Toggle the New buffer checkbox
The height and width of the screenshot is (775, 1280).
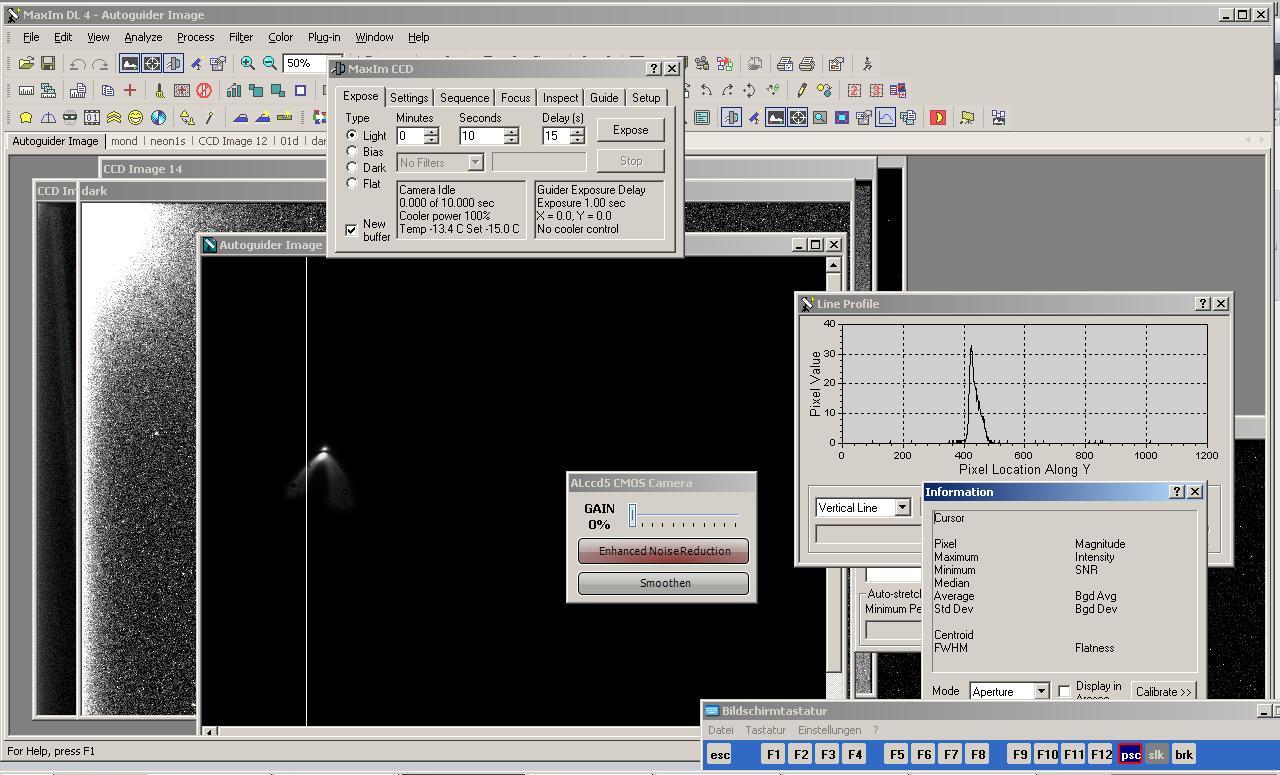(x=351, y=230)
